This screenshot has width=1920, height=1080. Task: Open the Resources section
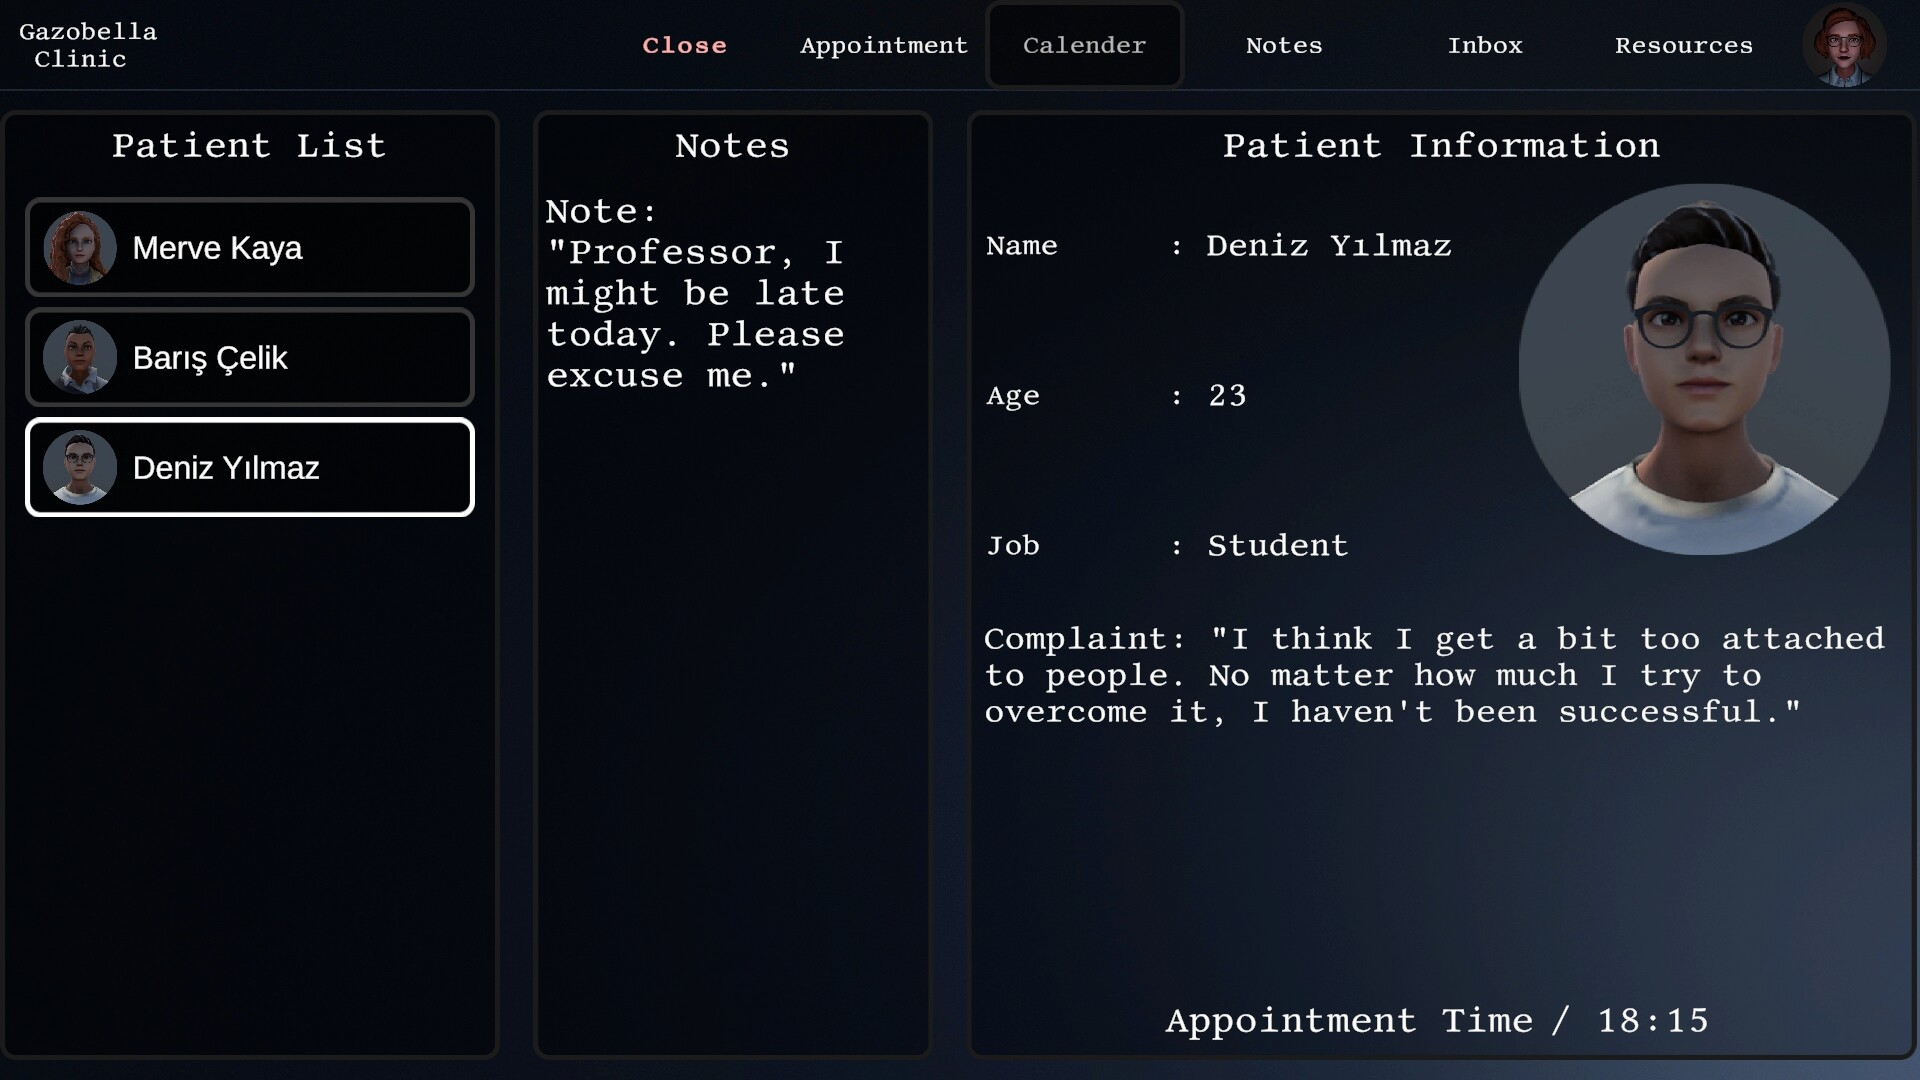[x=1684, y=45]
